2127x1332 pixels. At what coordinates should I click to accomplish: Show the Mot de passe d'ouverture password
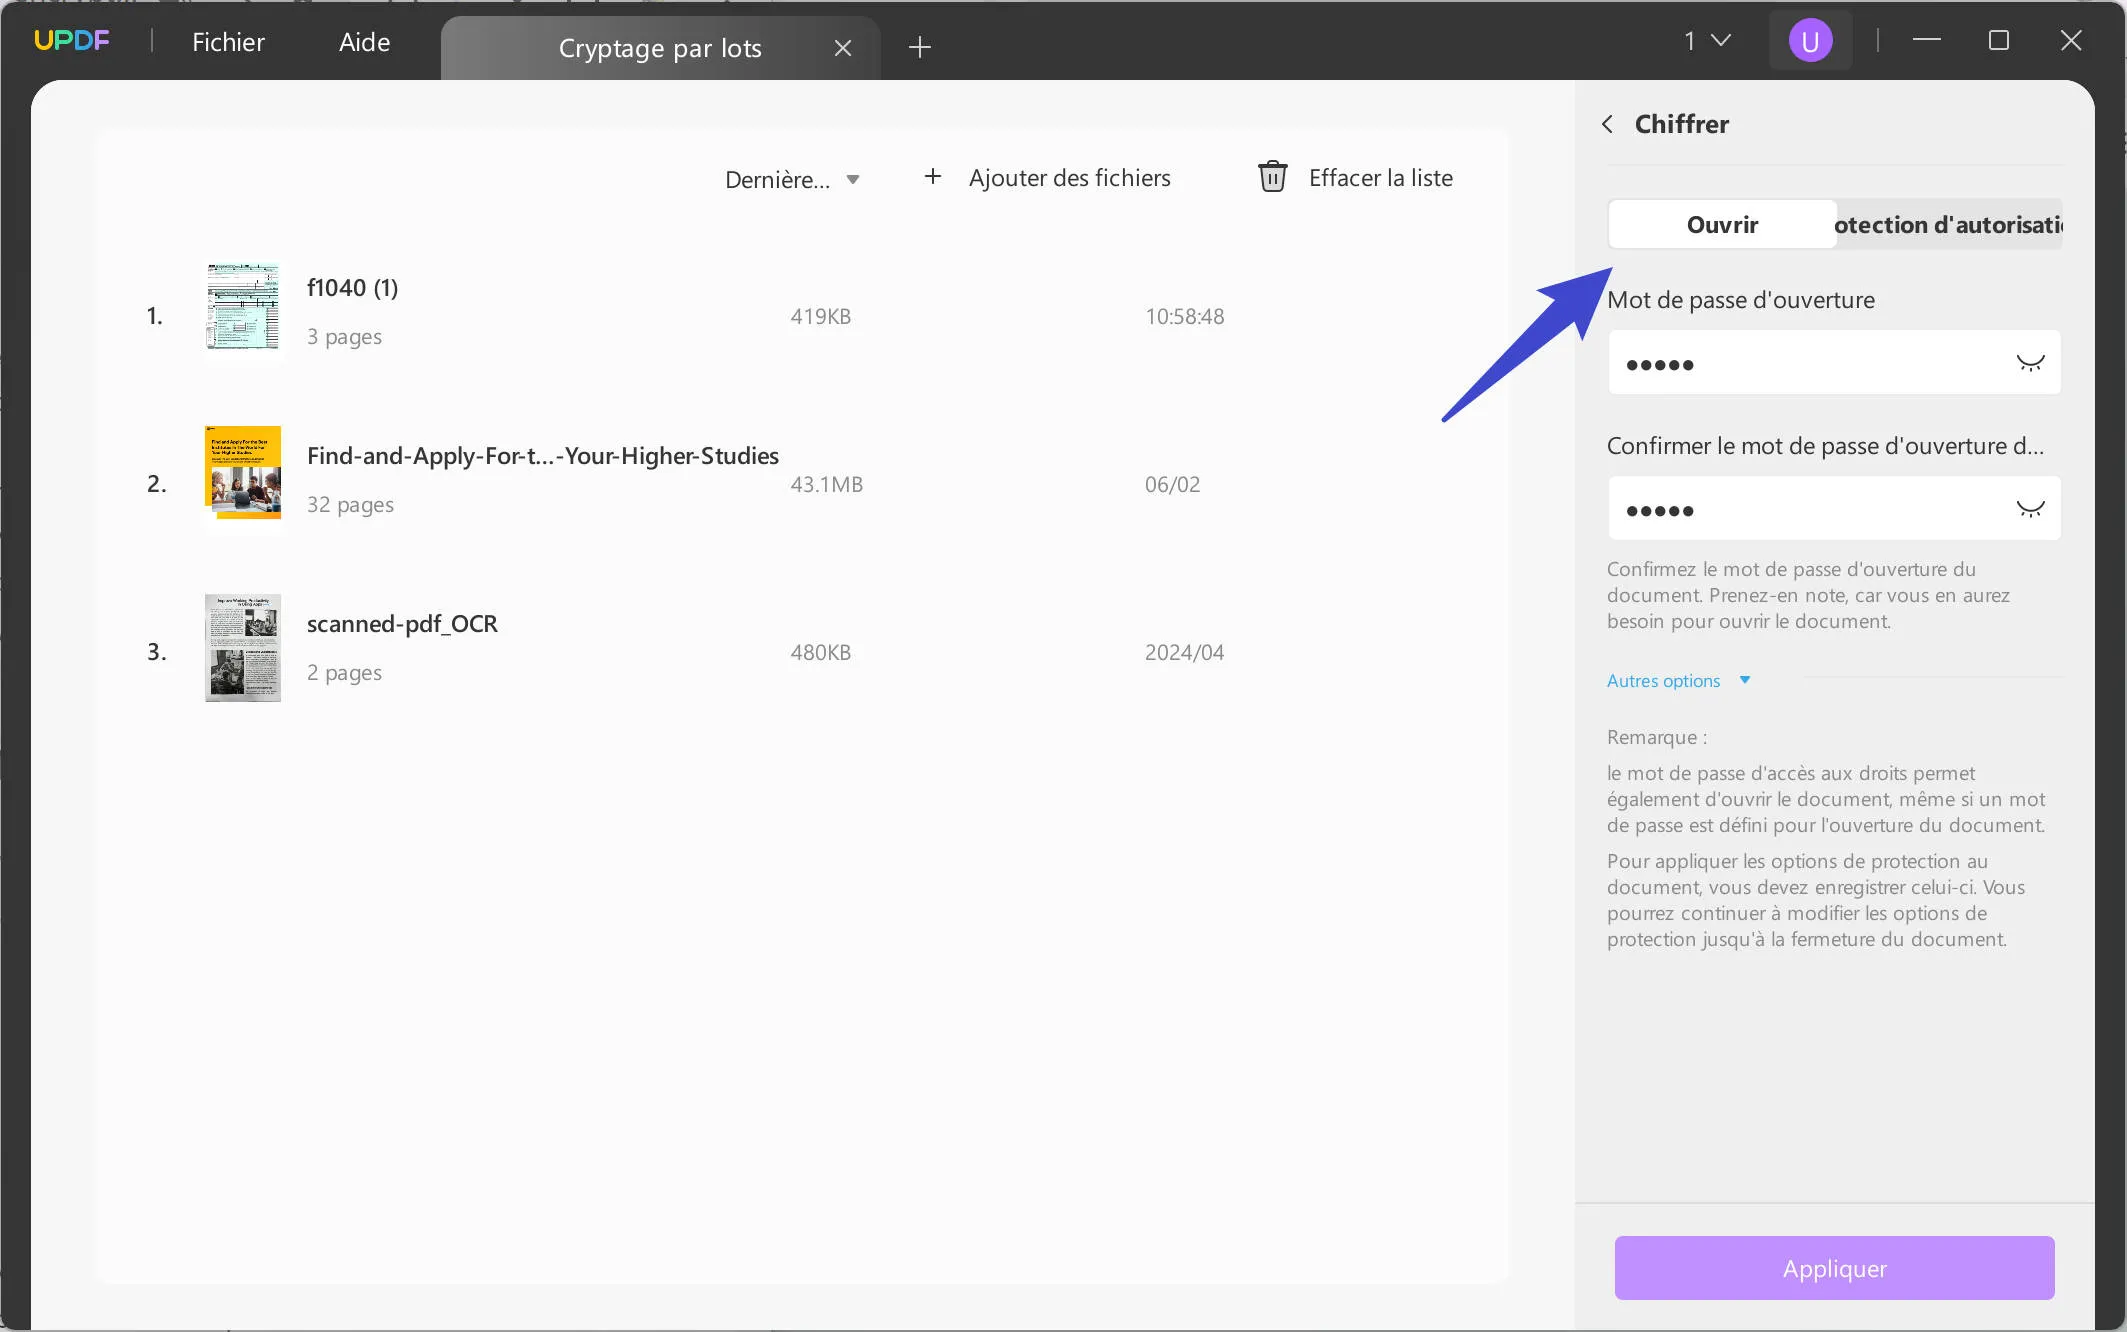click(2030, 362)
